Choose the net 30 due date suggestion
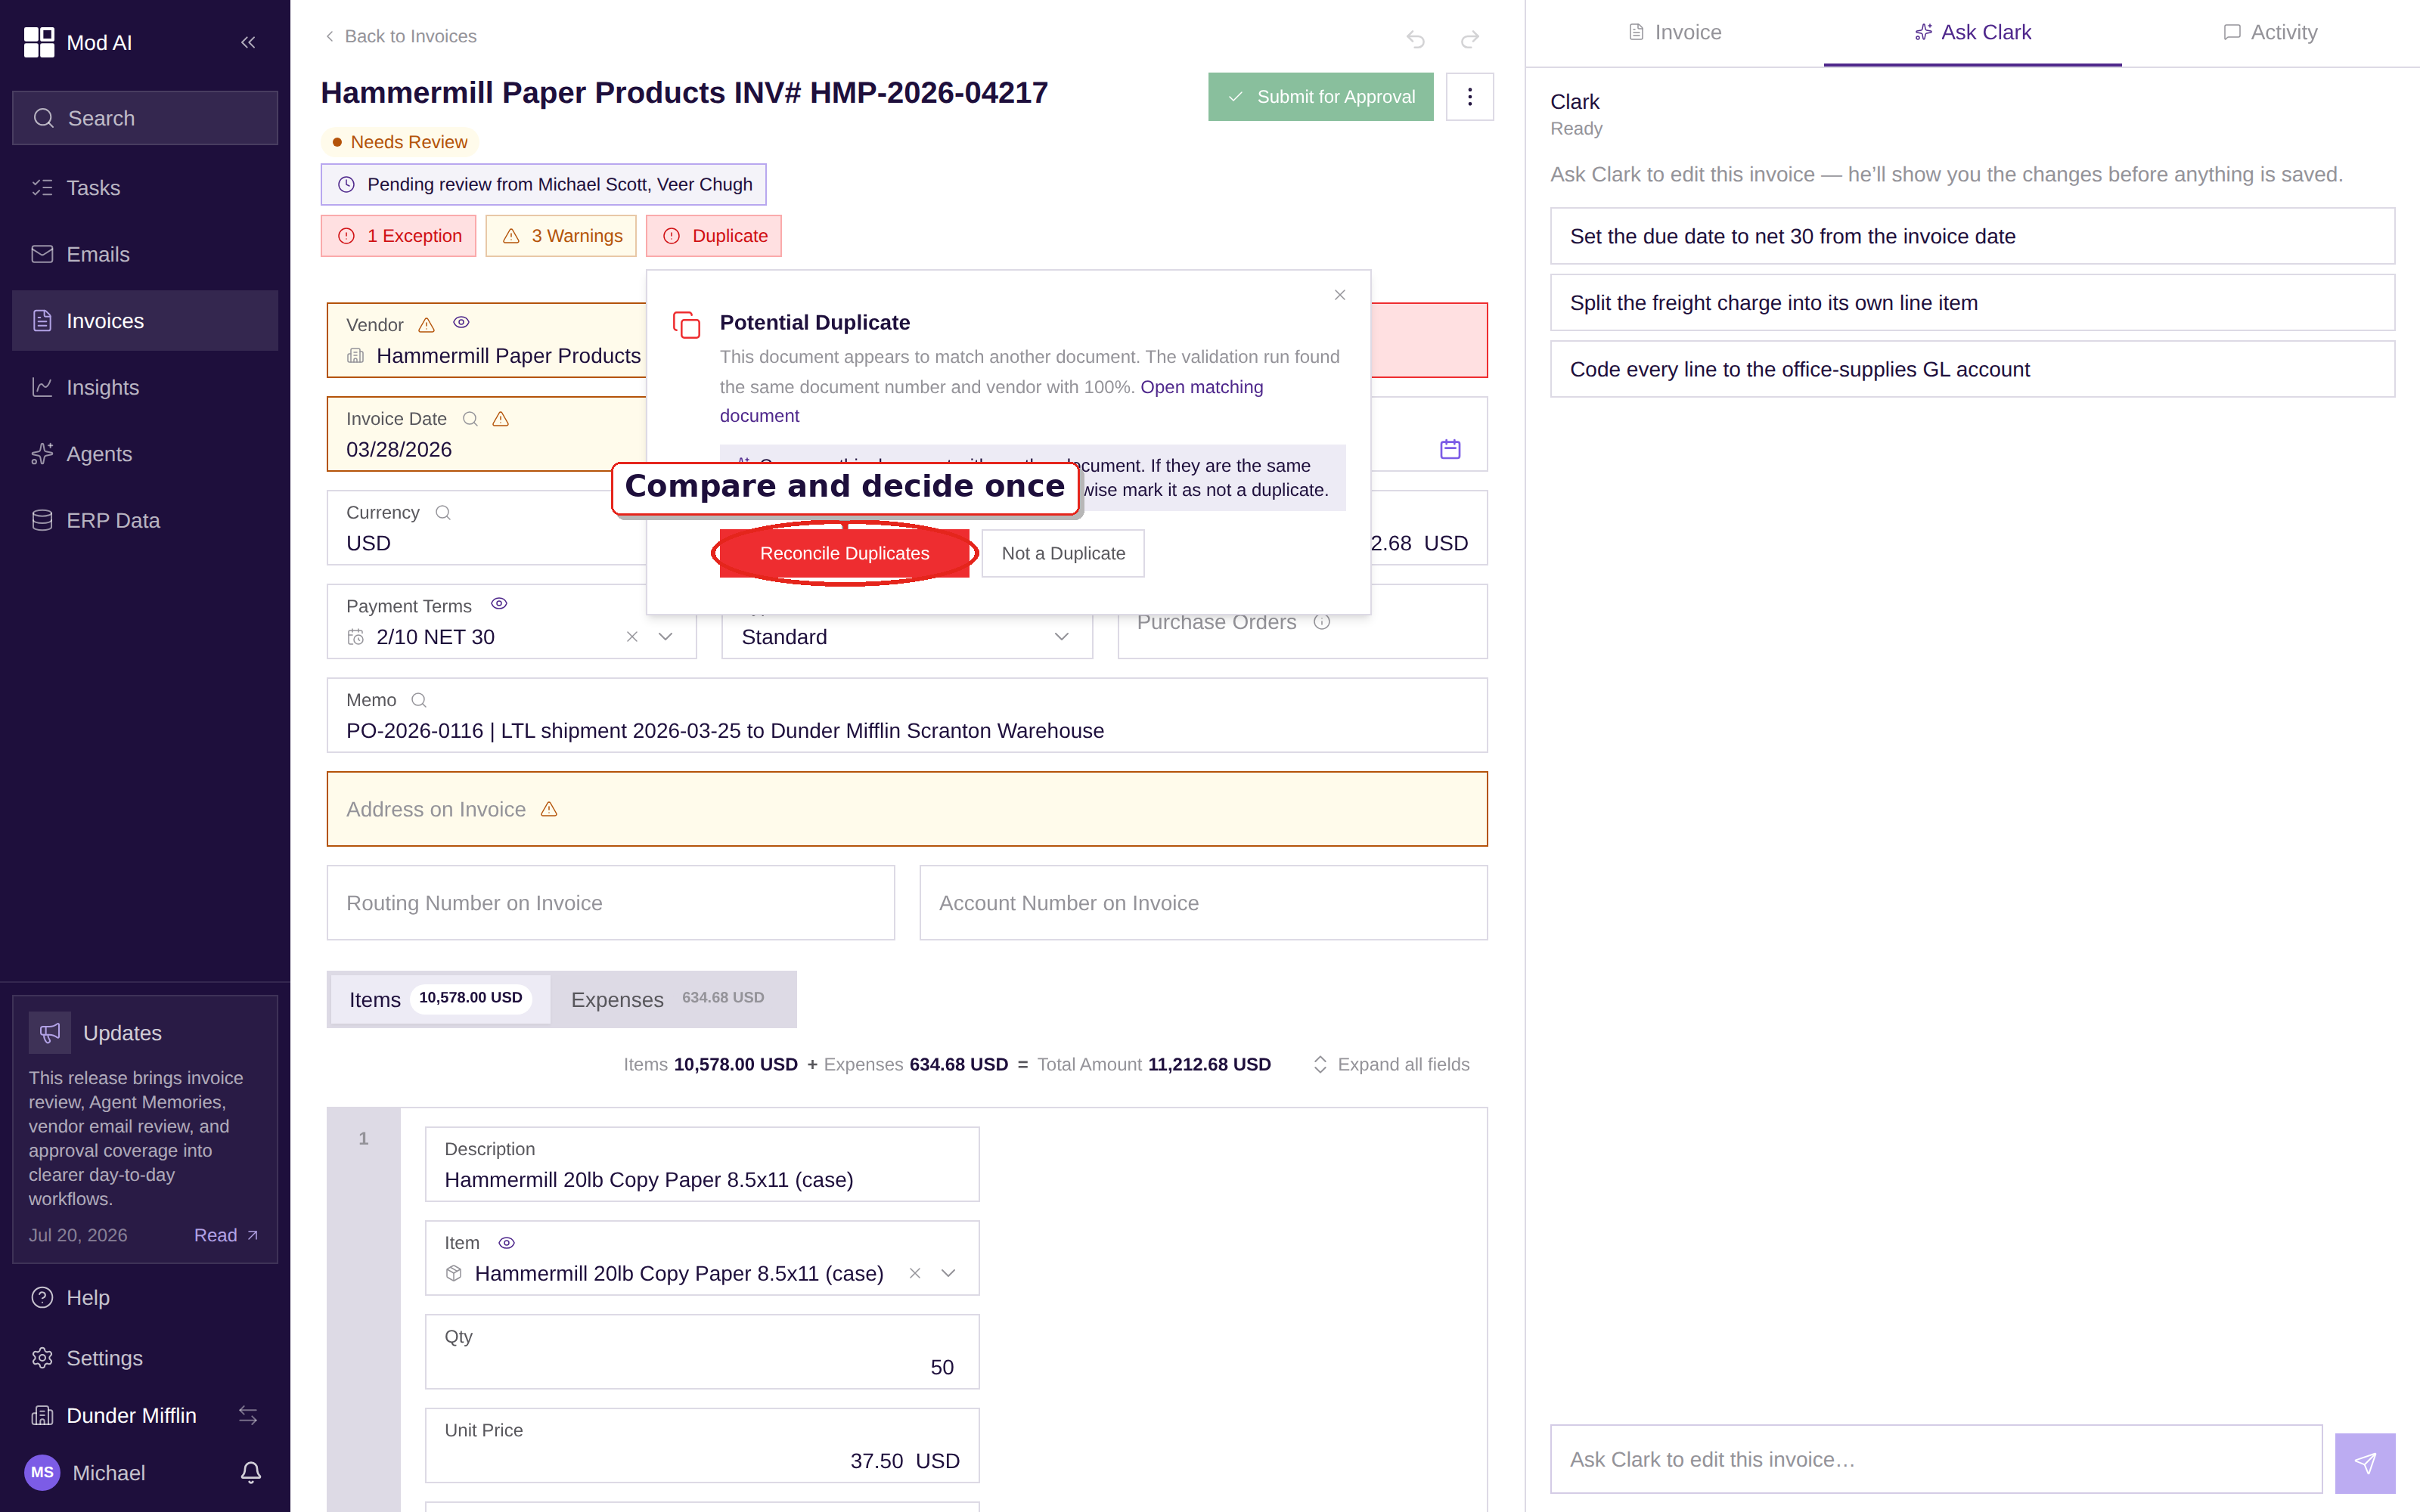 pos(1972,236)
